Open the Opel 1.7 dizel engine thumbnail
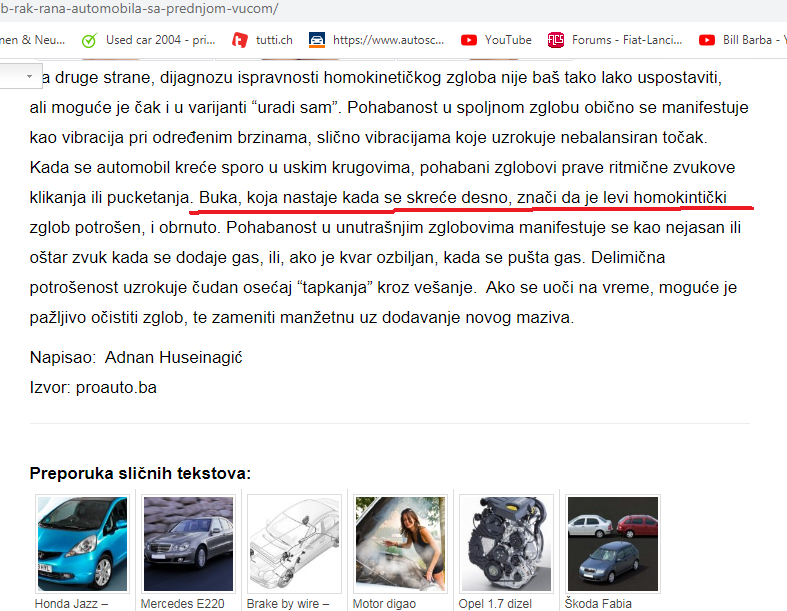The height and width of the screenshot is (611, 787). 506,544
